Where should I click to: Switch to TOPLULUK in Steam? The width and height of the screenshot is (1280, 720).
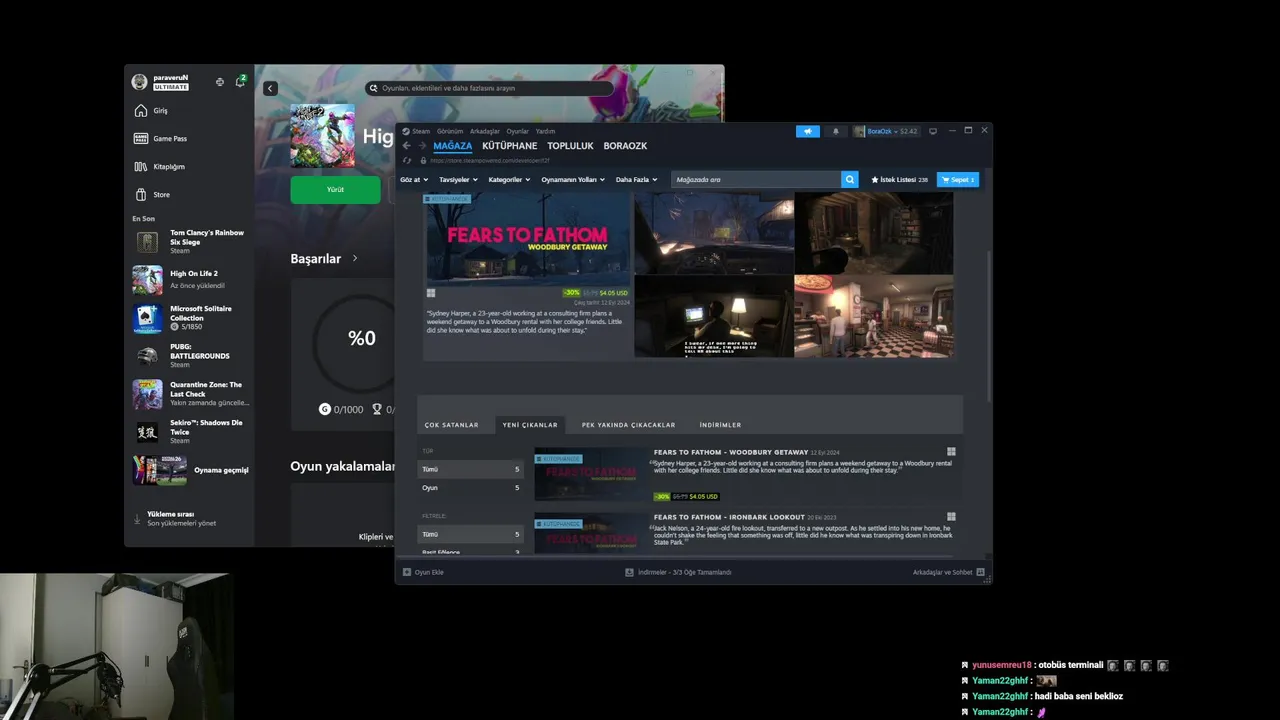[570, 146]
